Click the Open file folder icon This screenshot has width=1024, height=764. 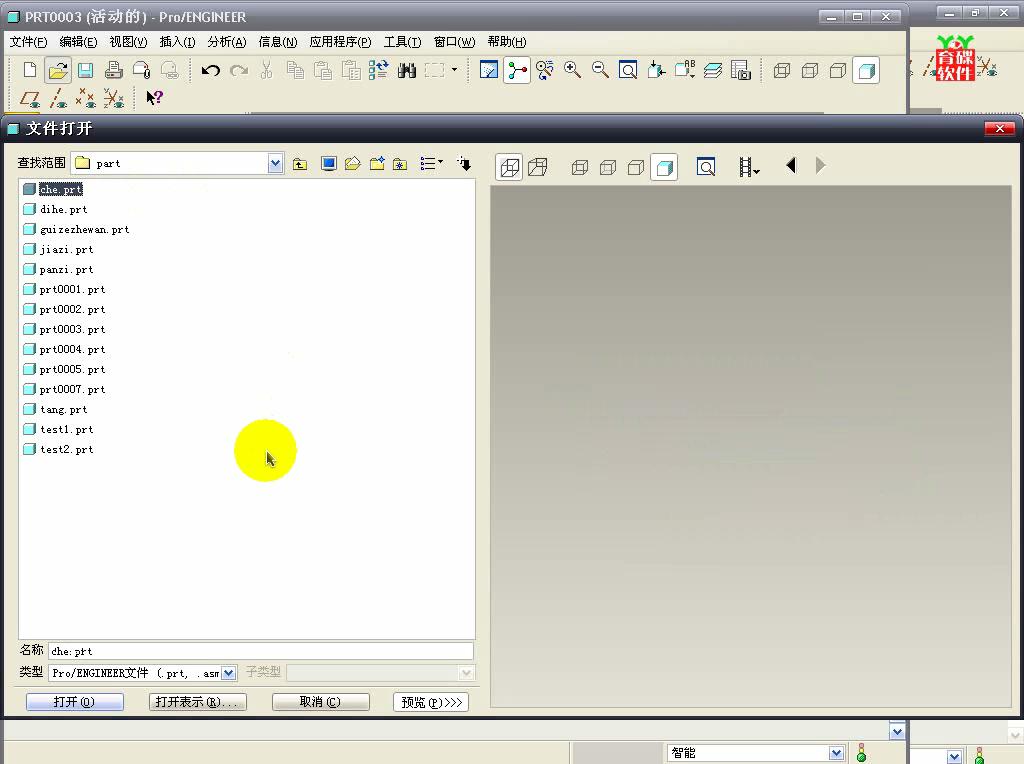click(58, 70)
